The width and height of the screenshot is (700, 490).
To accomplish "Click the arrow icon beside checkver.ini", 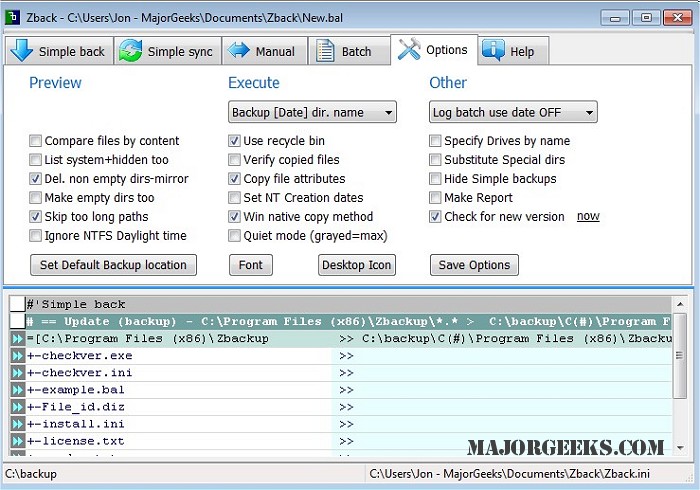I will 17,373.
